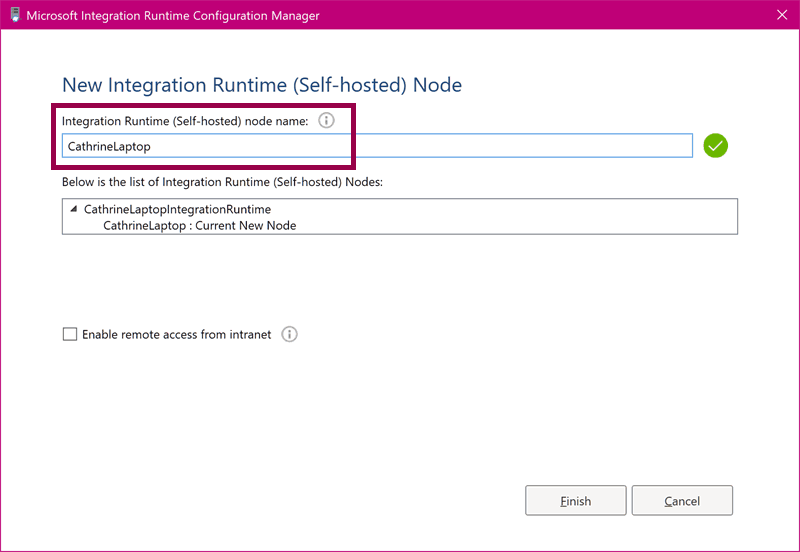
Task: Click info icon next to remote access option
Action: click(289, 335)
